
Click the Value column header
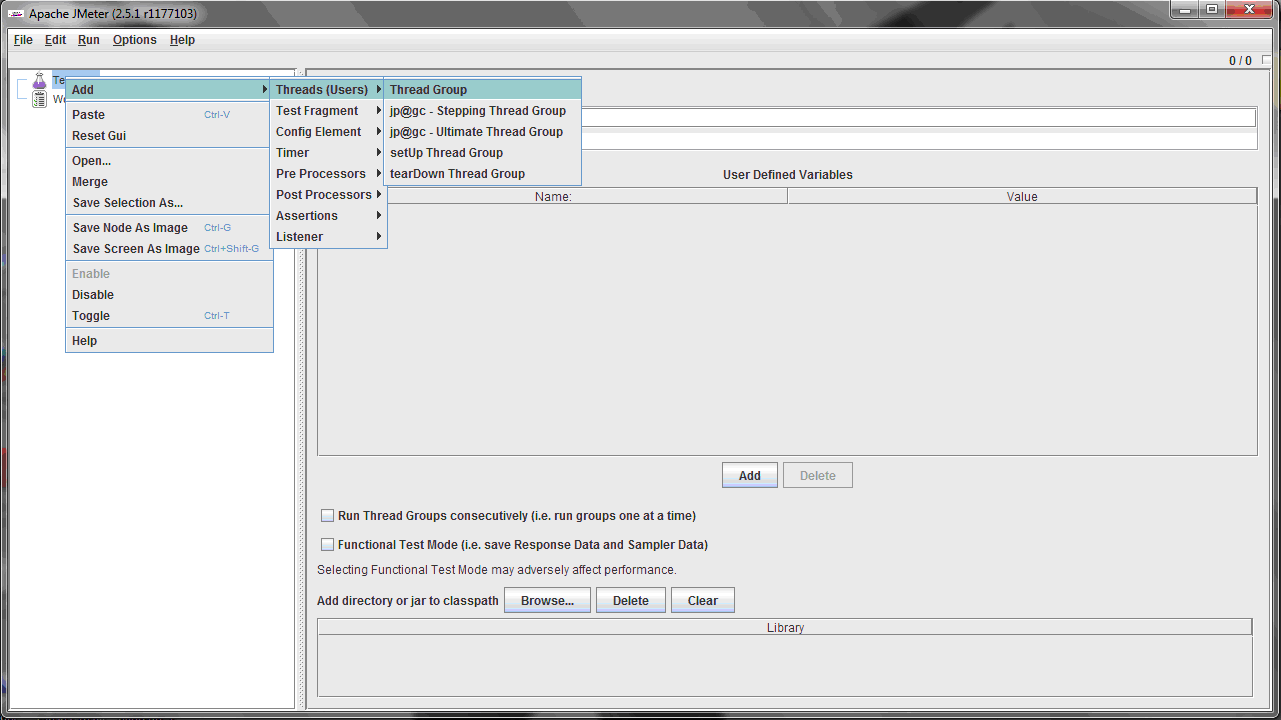(1022, 197)
